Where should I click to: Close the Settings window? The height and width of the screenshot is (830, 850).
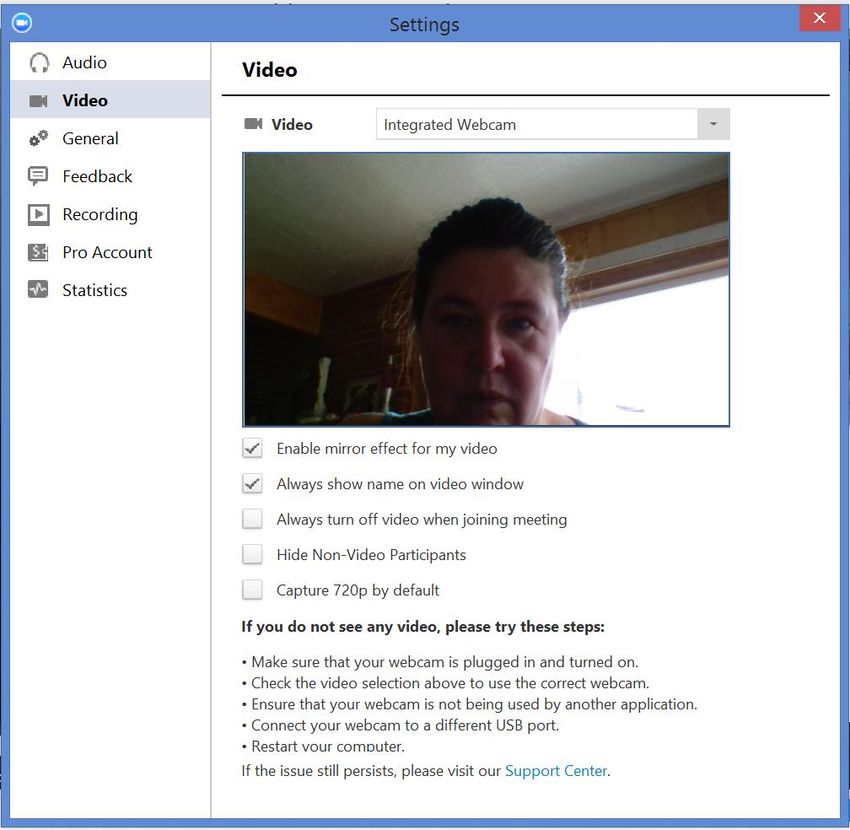pyautogui.click(x=819, y=18)
